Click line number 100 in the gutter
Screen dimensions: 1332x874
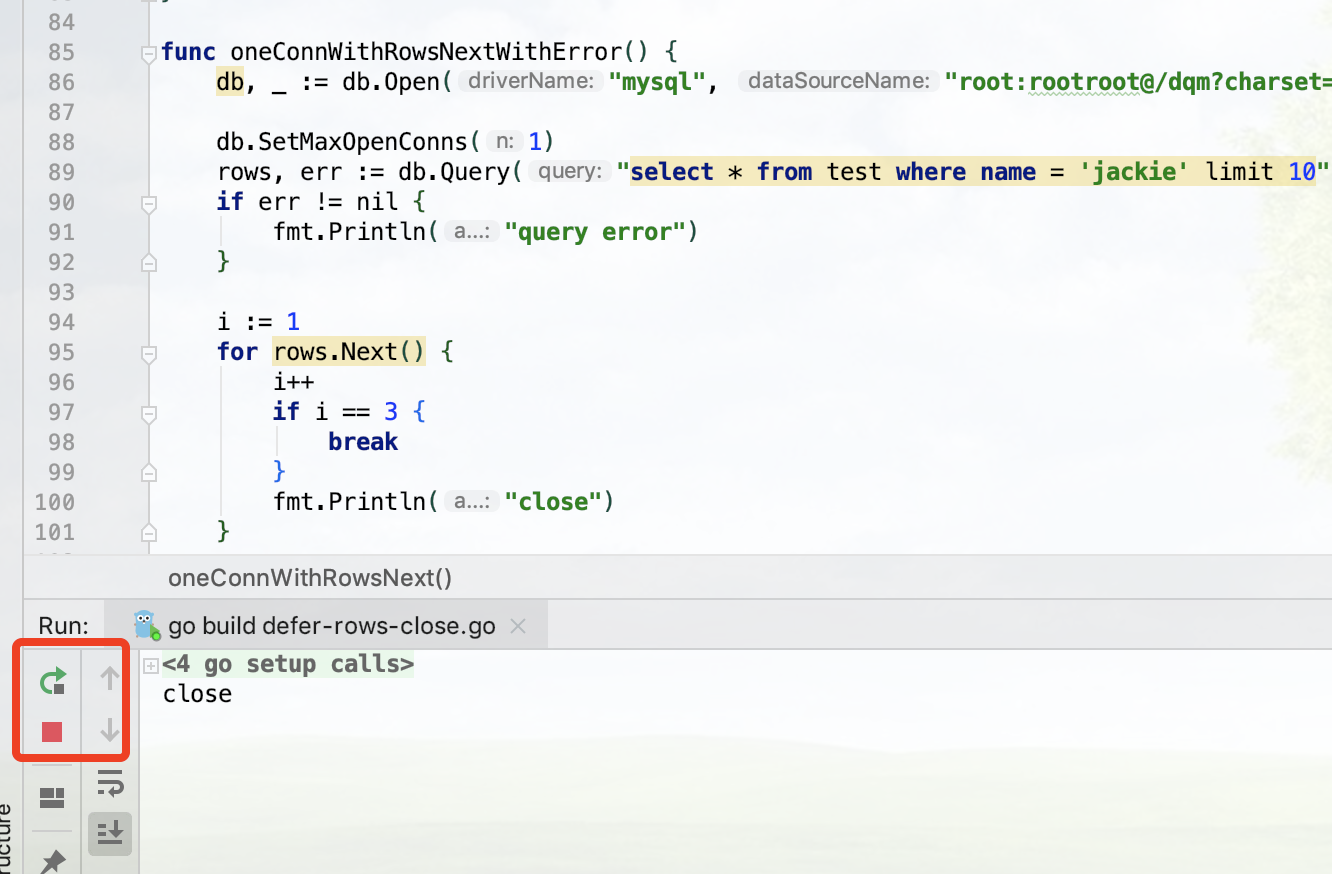tap(54, 502)
